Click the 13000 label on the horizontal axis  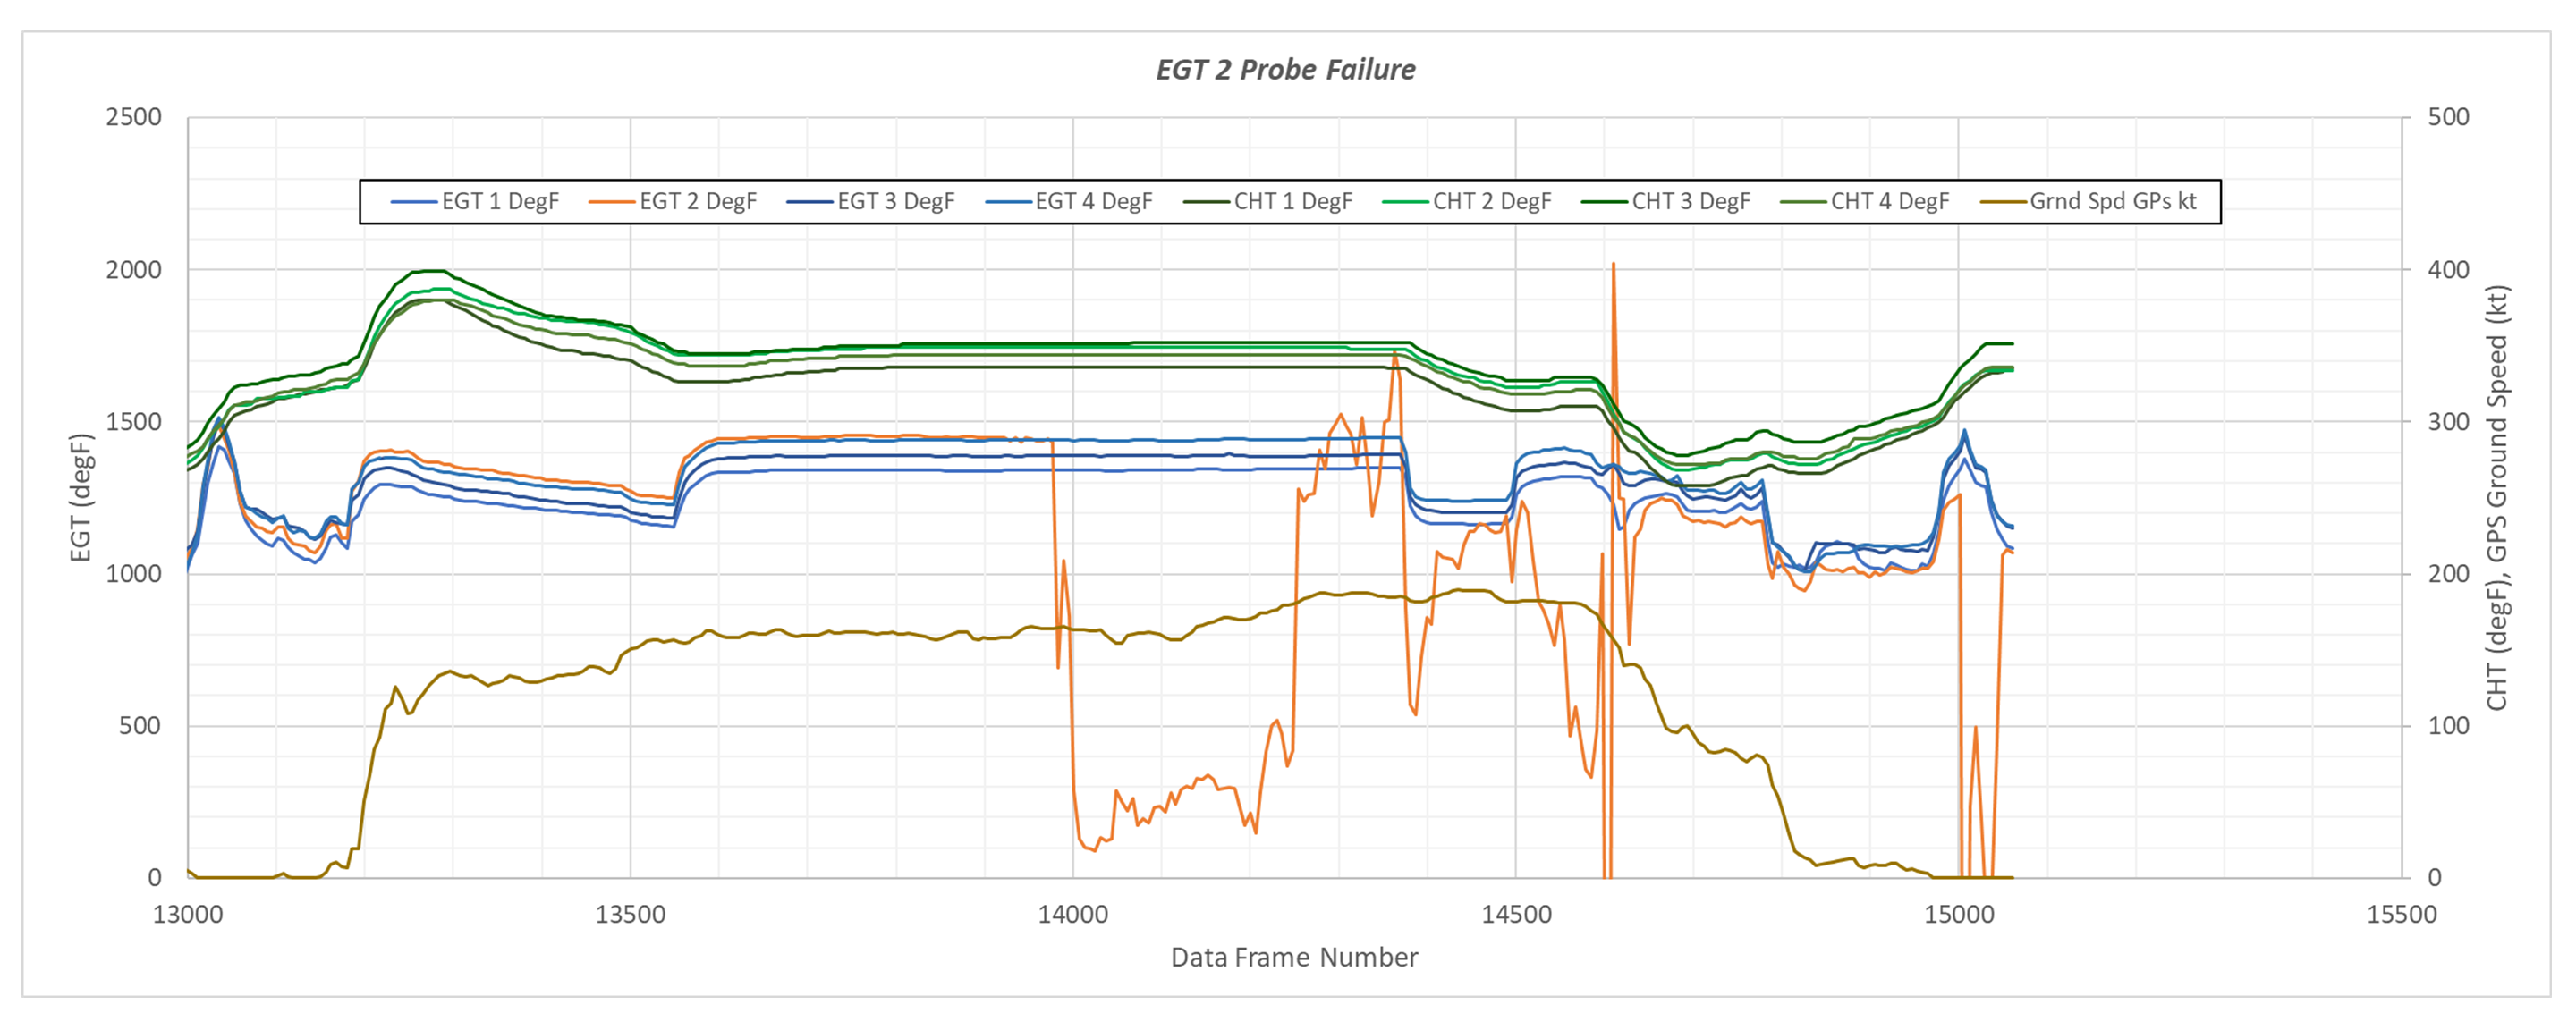click(x=188, y=915)
